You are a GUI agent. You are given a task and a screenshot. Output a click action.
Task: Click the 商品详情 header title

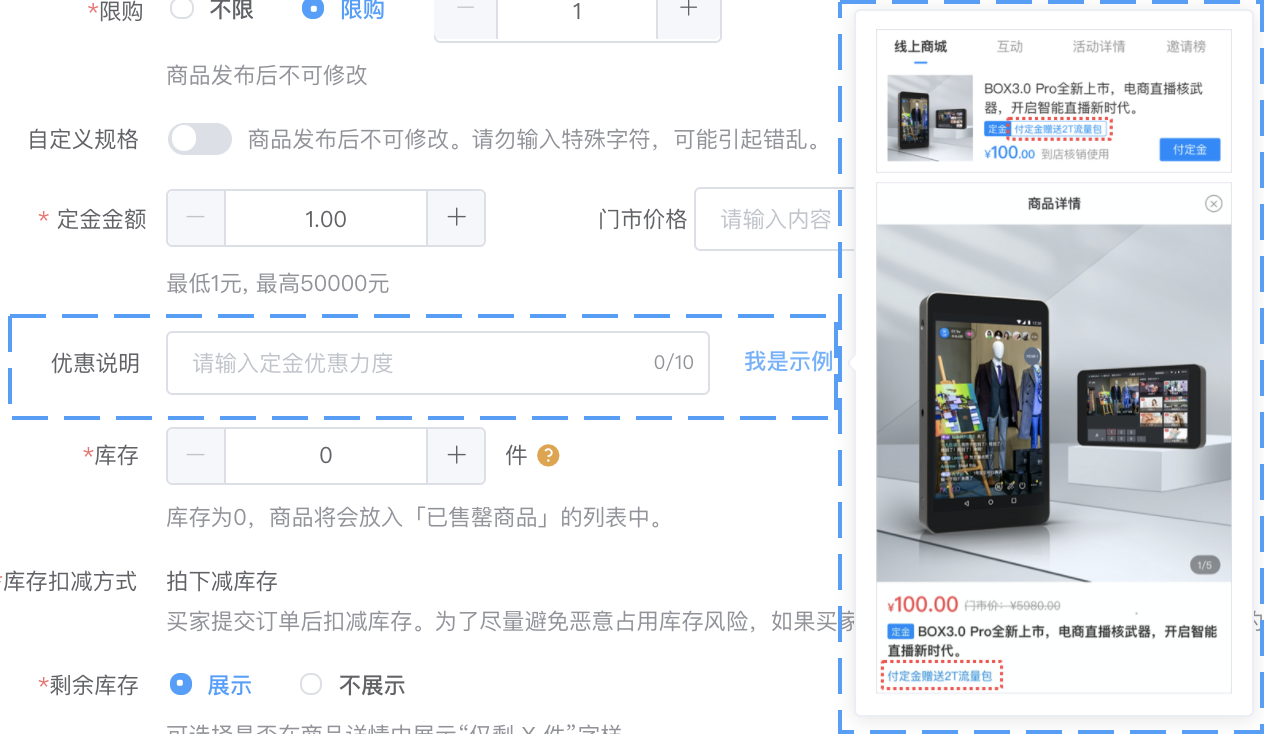click(x=1054, y=204)
